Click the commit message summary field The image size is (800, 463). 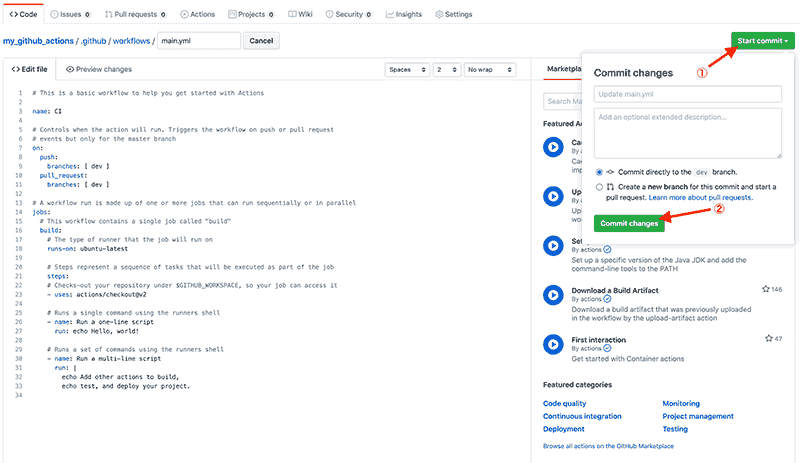tap(687, 93)
